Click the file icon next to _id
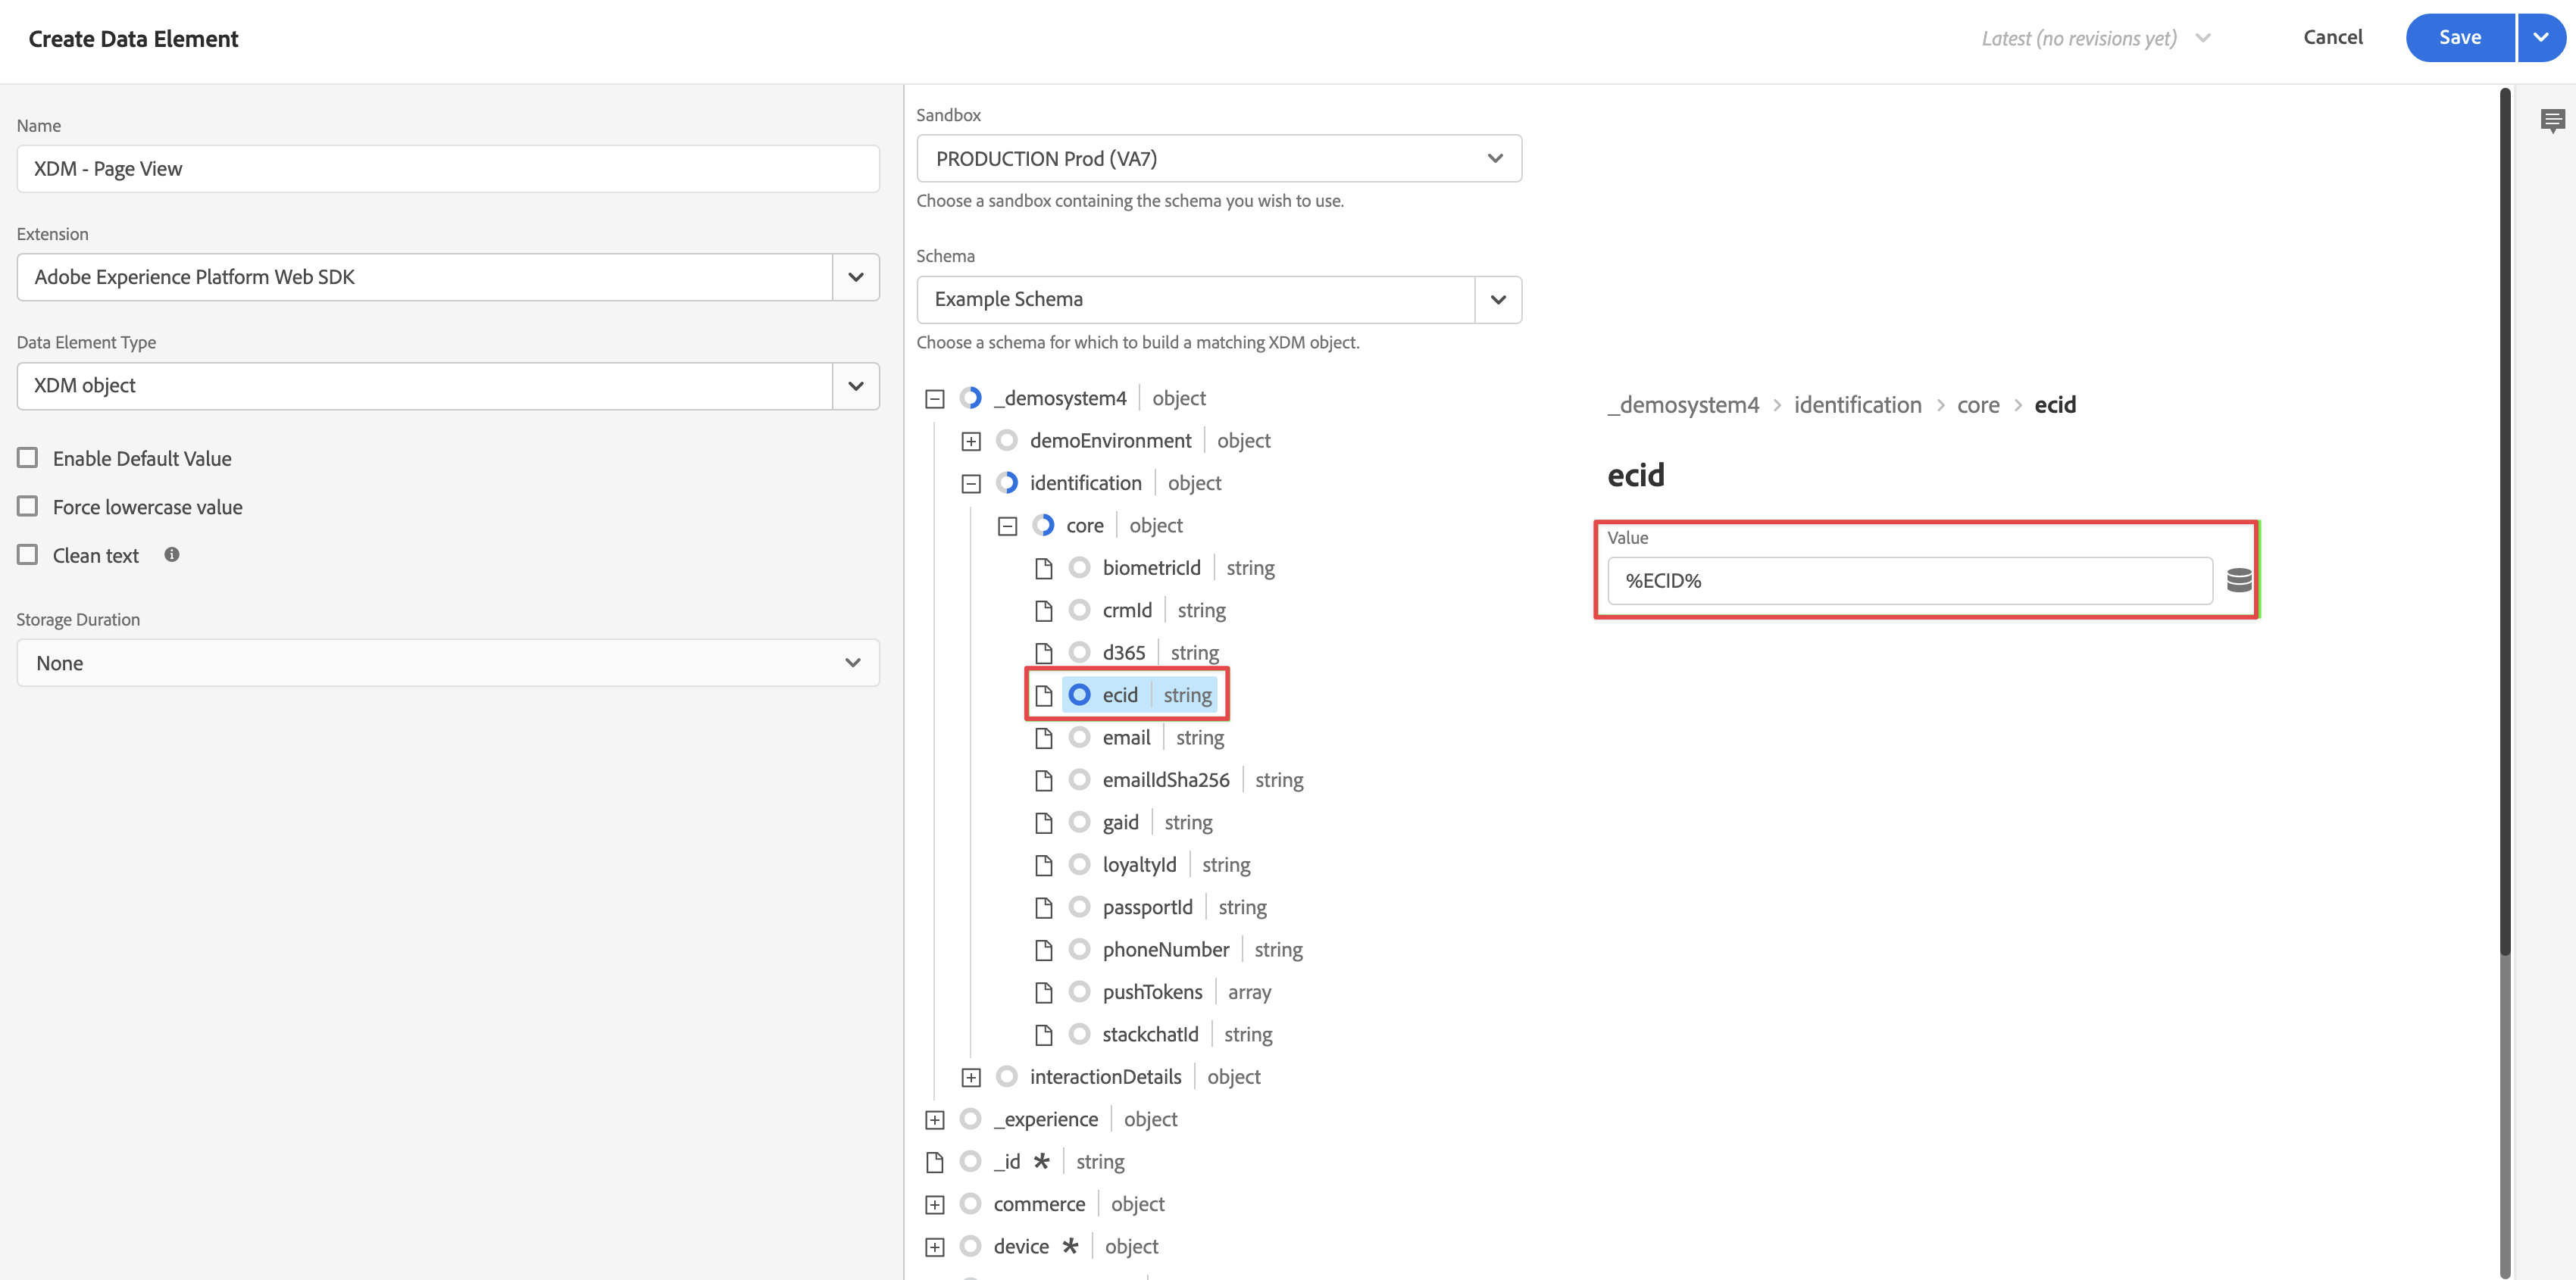Viewport: 2576px width, 1280px height. [934, 1162]
